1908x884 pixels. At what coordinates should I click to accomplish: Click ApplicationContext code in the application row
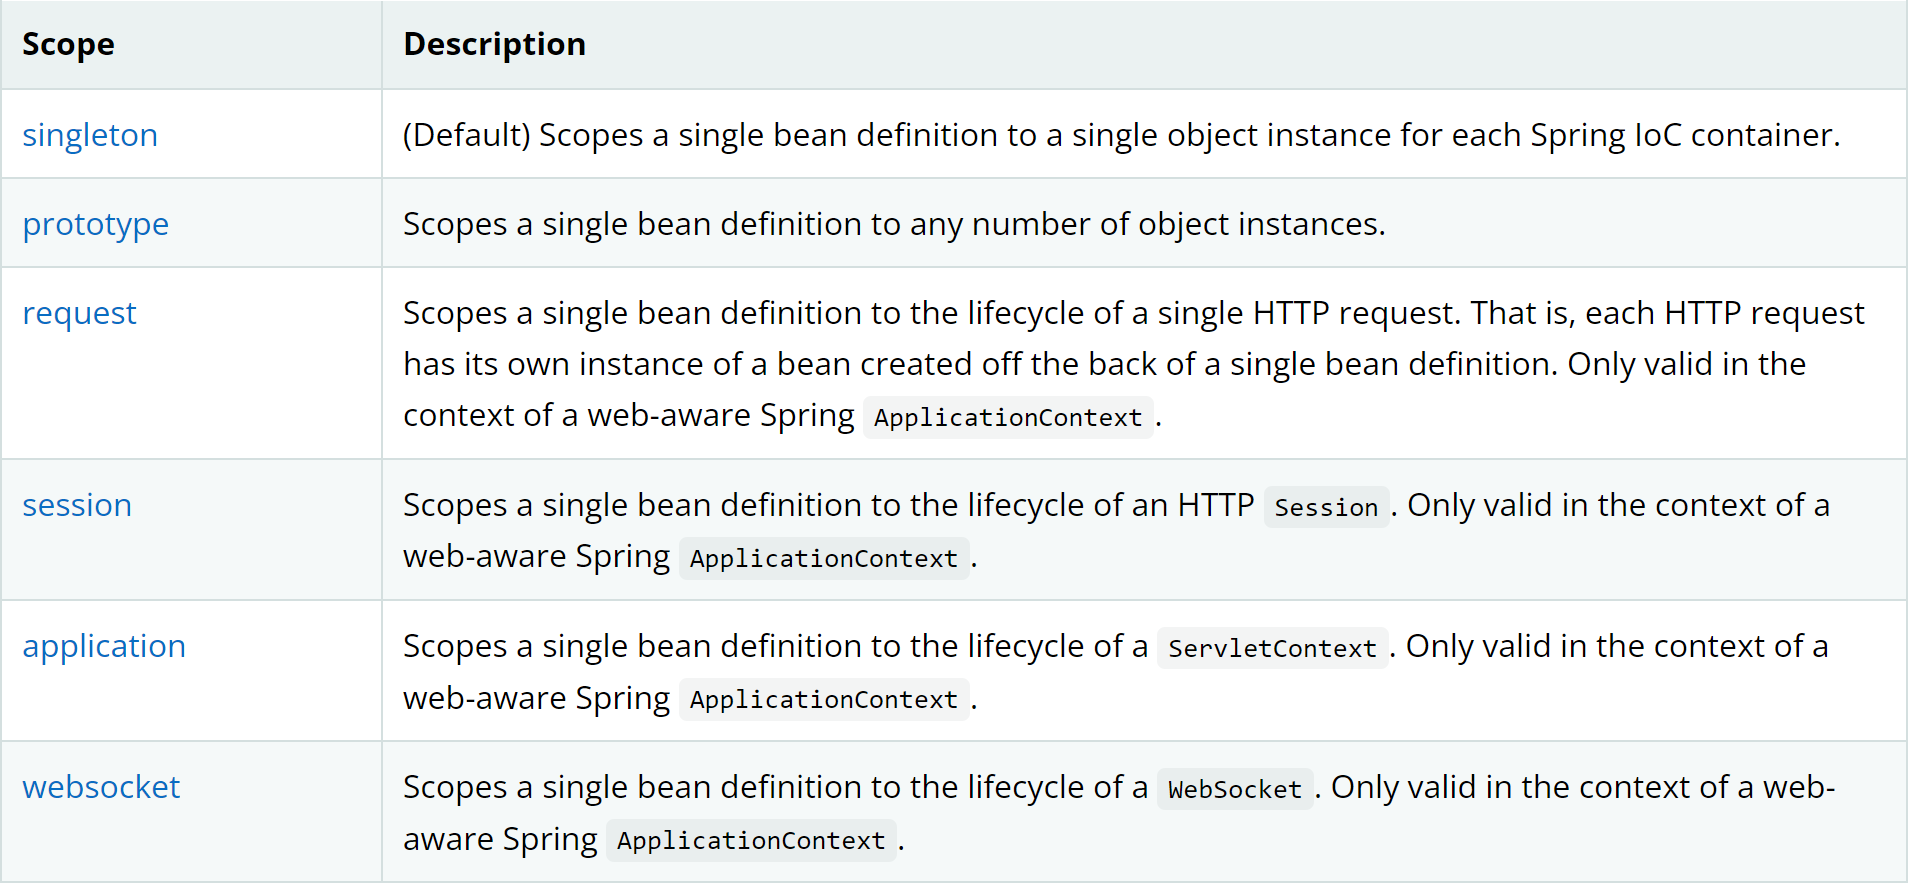tap(823, 700)
